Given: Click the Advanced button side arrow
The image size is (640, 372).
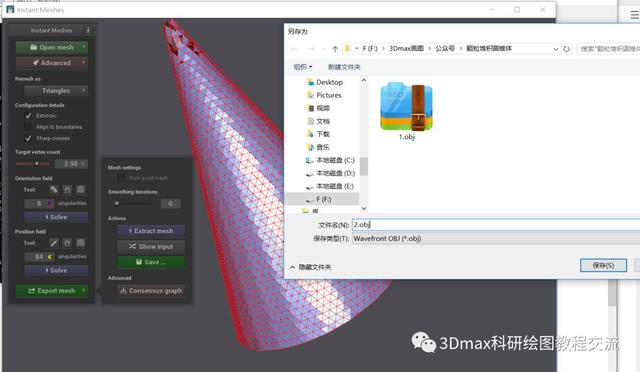Looking at the screenshot, I should 84,63.
